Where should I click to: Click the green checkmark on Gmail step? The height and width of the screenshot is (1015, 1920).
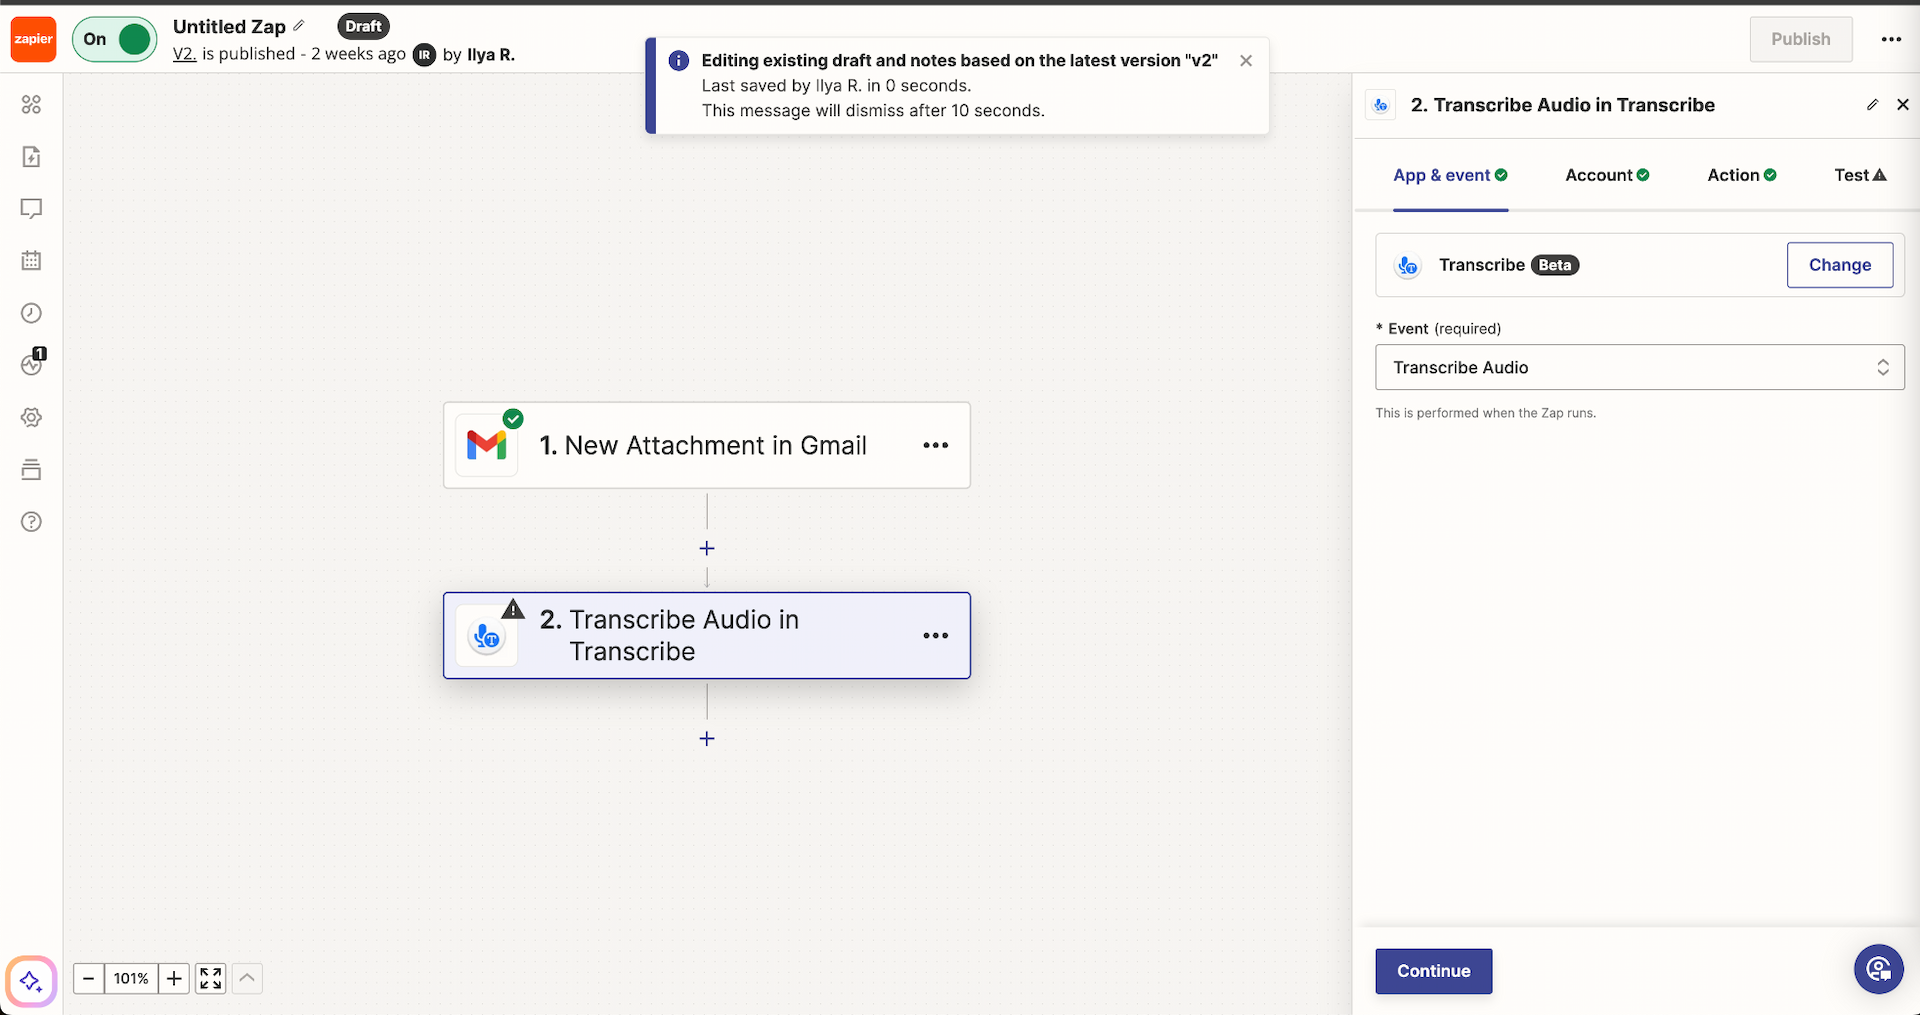coord(513,419)
